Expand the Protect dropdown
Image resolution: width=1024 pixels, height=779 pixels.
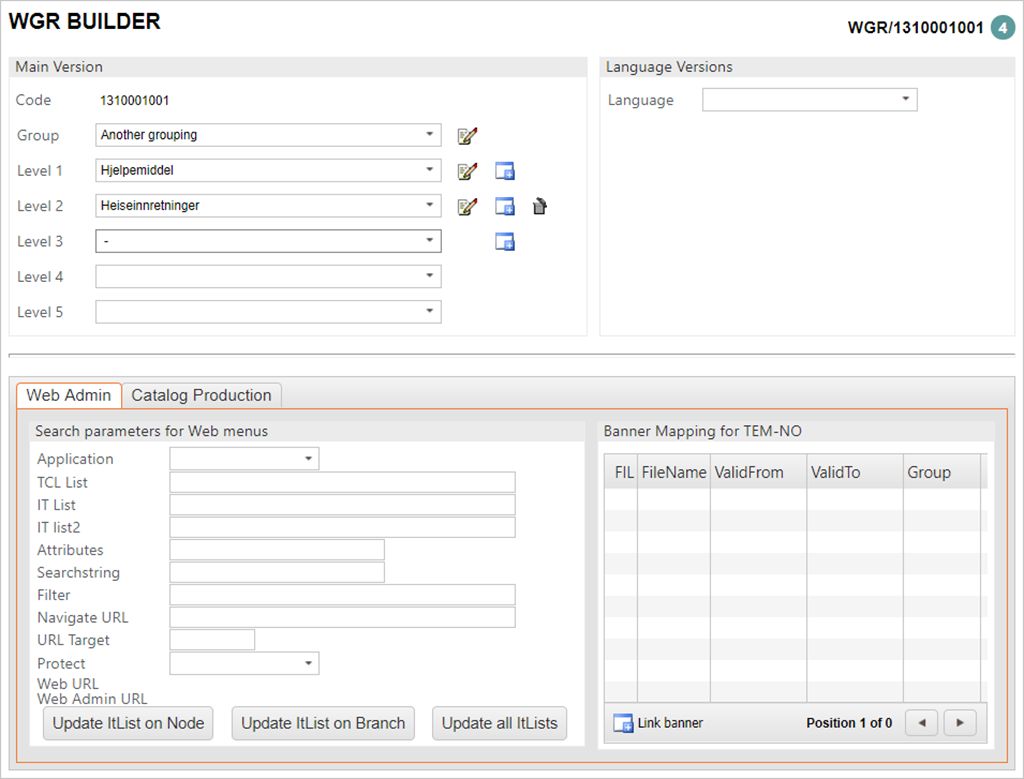click(x=307, y=664)
